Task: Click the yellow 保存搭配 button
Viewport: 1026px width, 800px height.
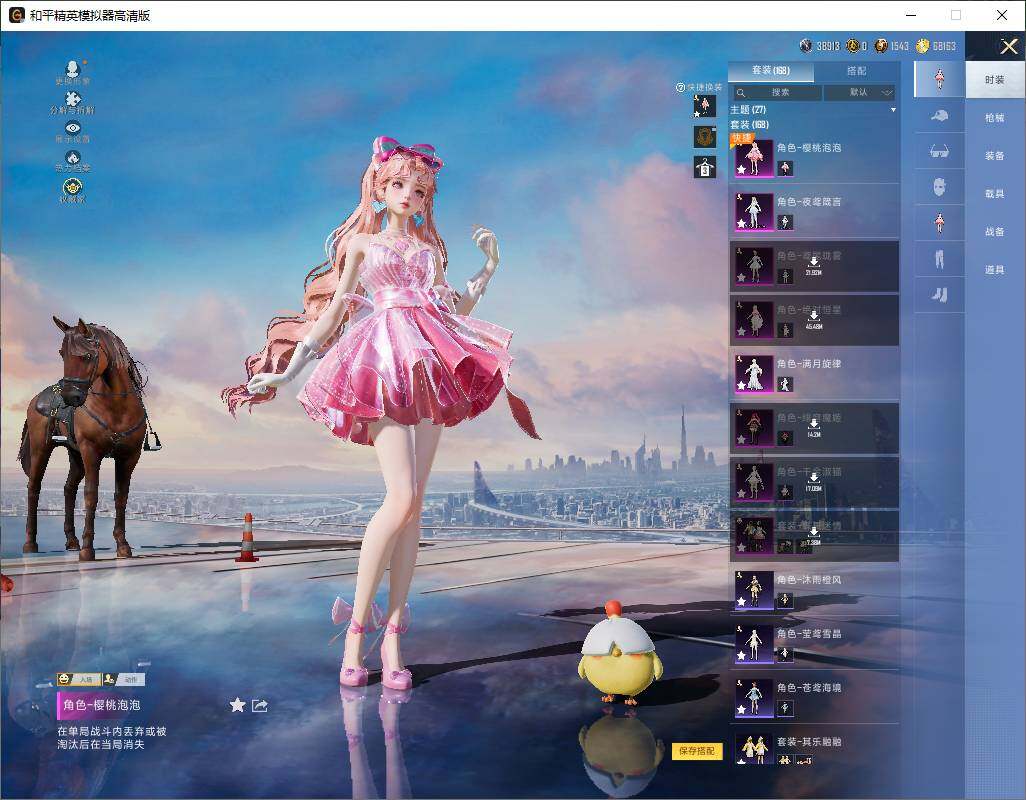Action: [697, 750]
